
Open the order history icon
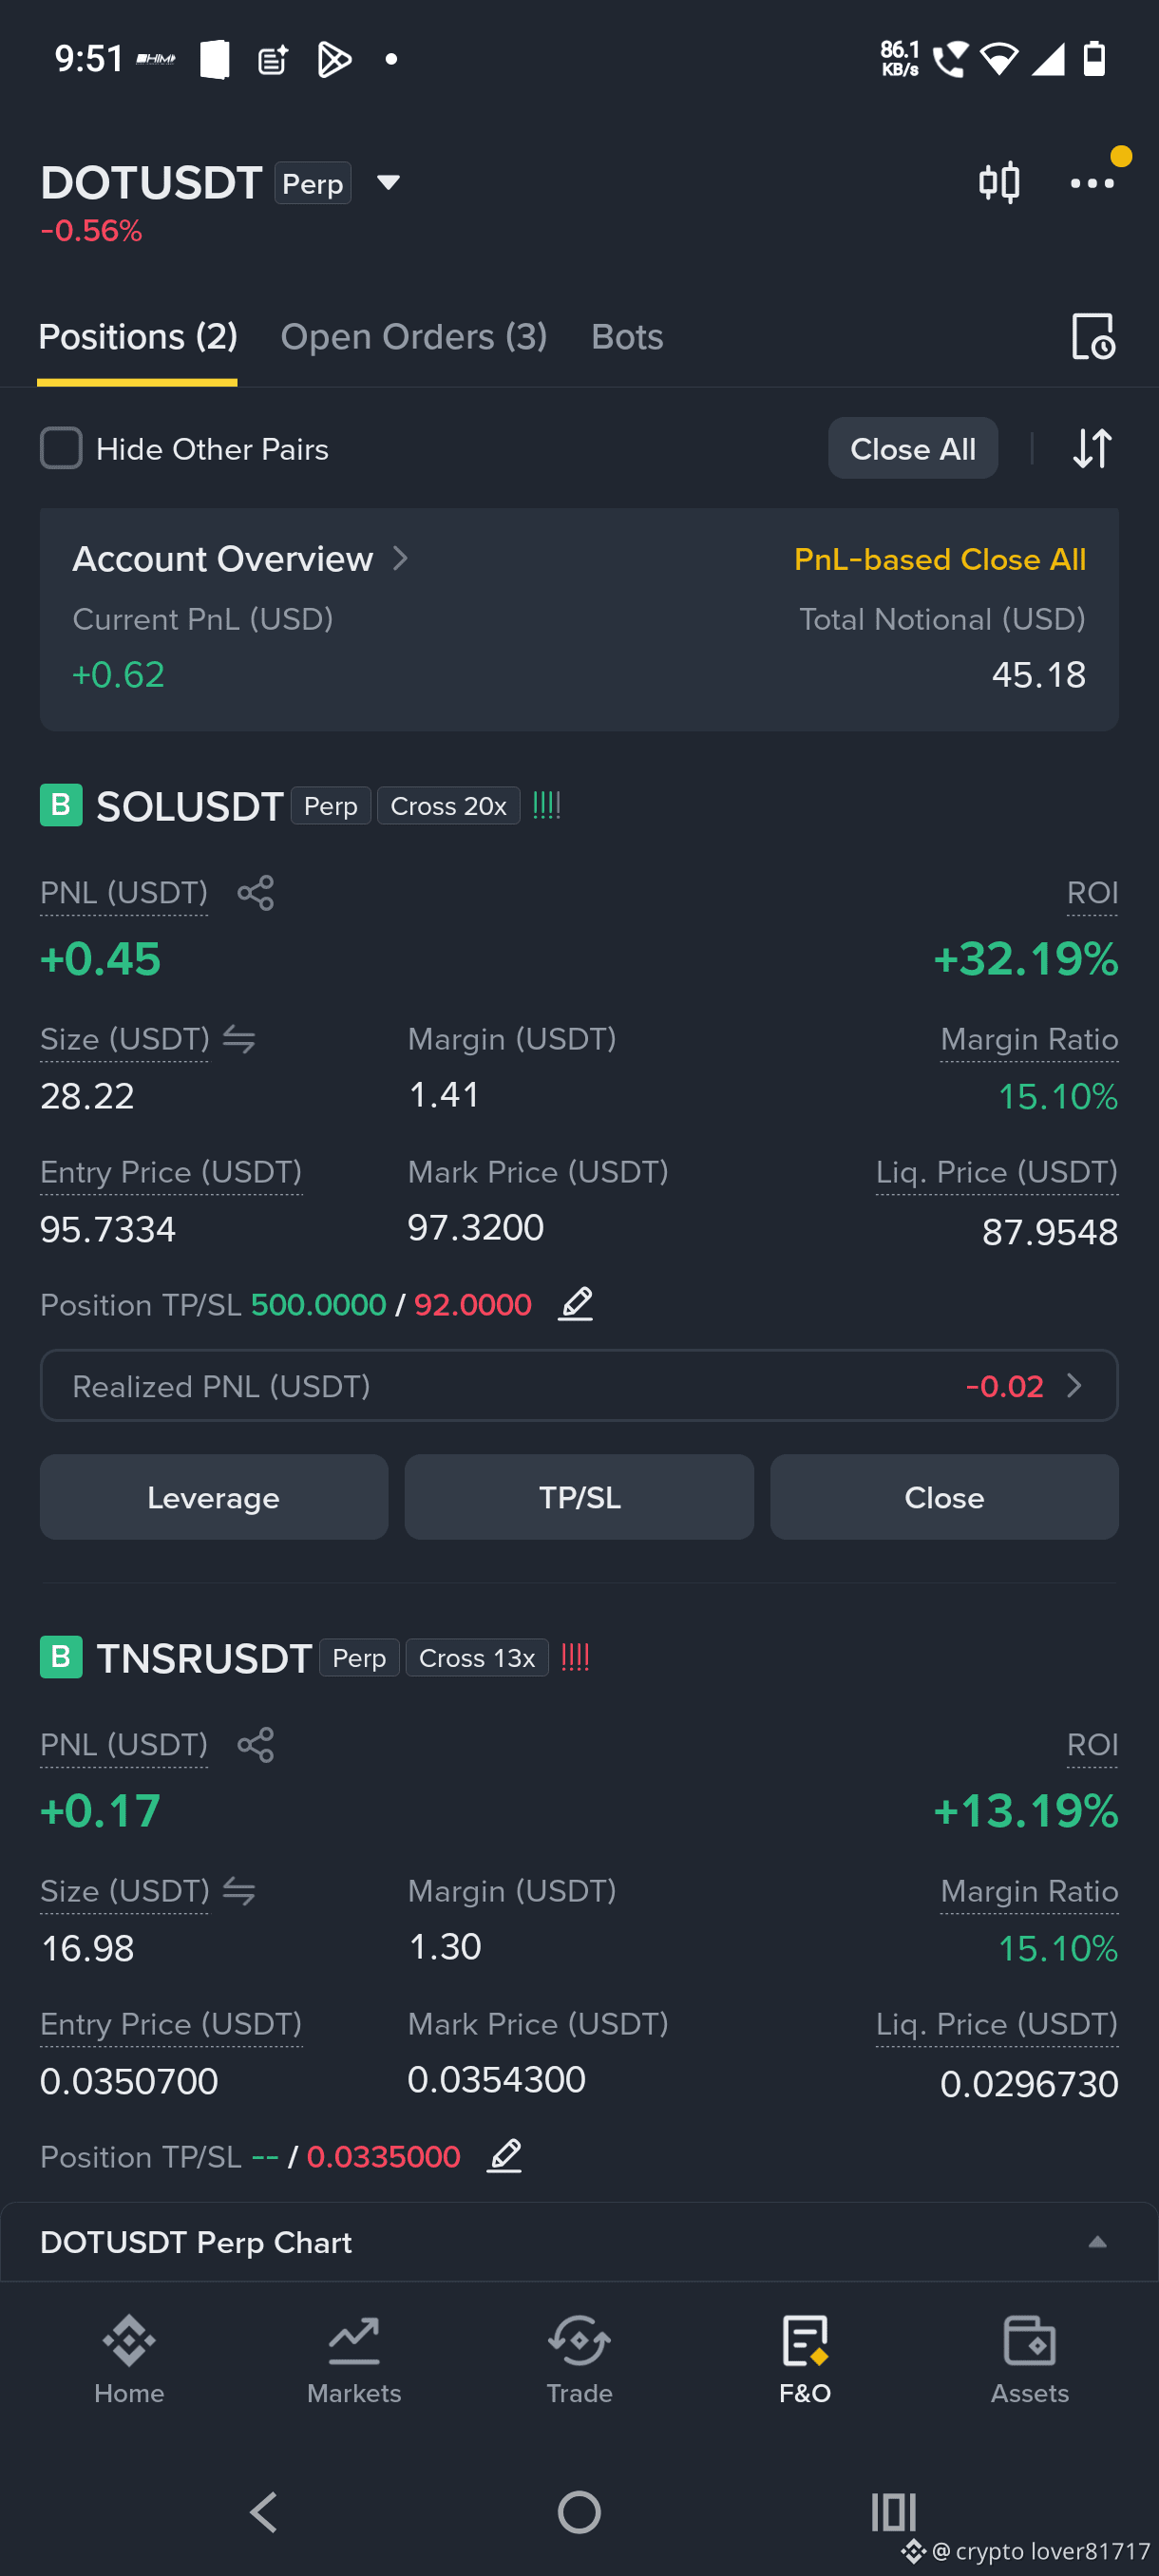(1092, 337)
